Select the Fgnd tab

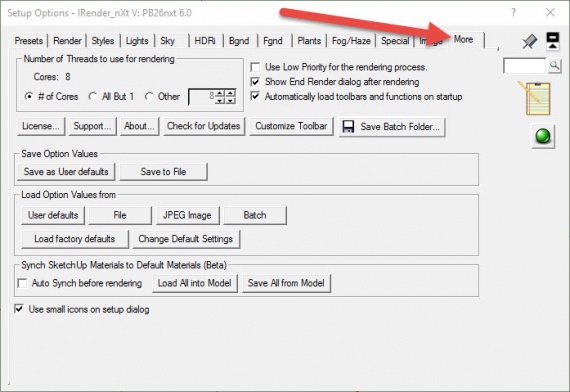(273, 41)
